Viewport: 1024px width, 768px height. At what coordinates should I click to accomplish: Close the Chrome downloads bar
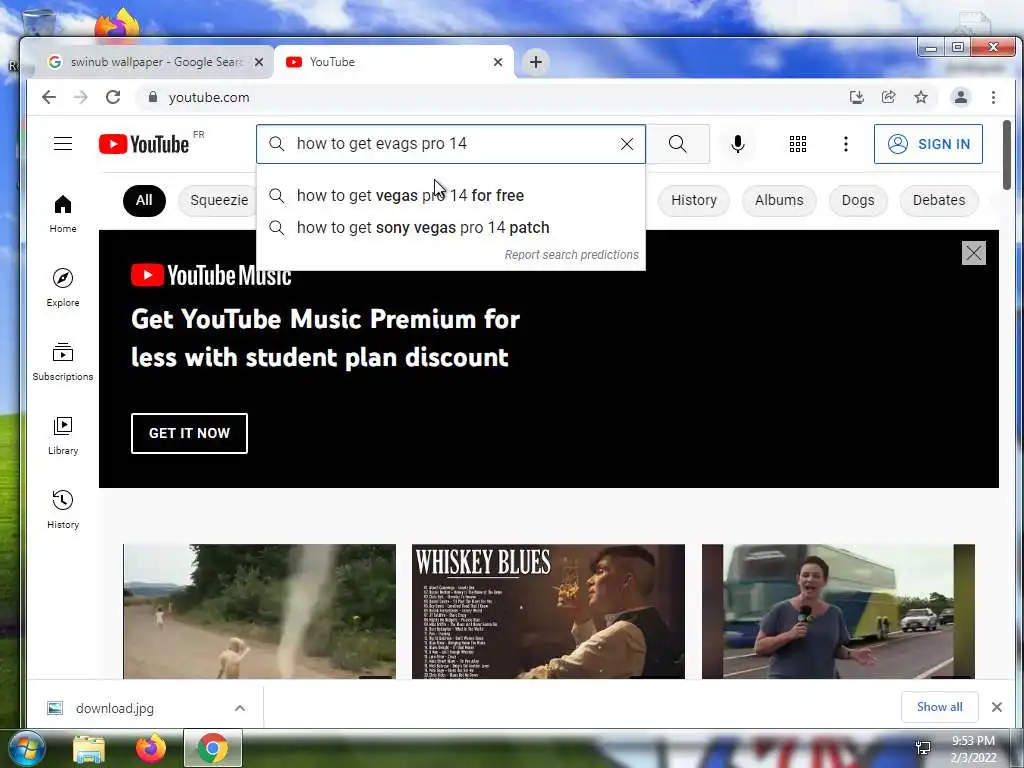(997, 707)
